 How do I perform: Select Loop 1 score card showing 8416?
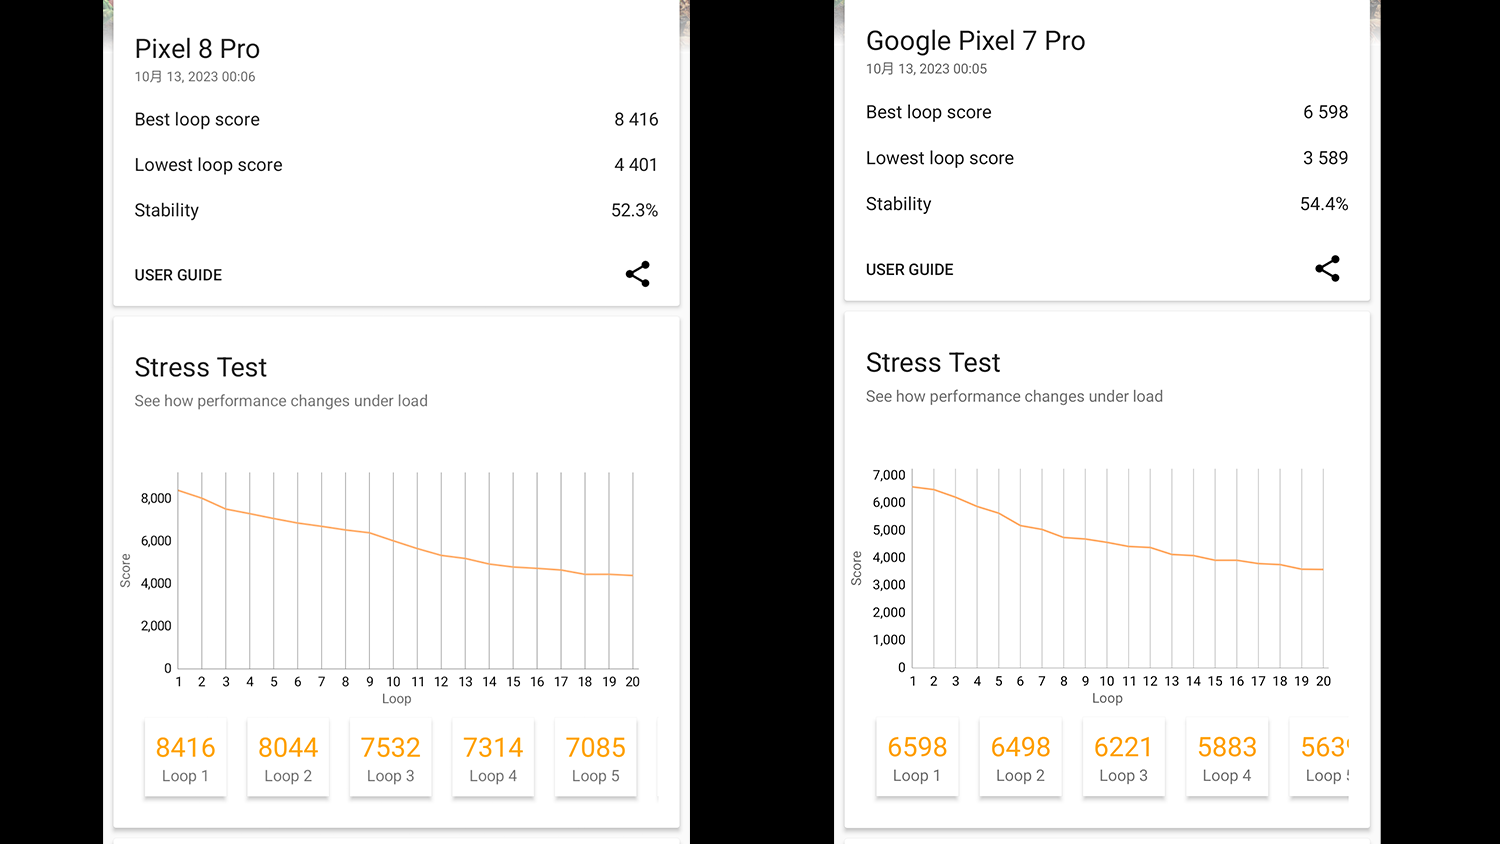pyautogui.click(x=185, y=759)
